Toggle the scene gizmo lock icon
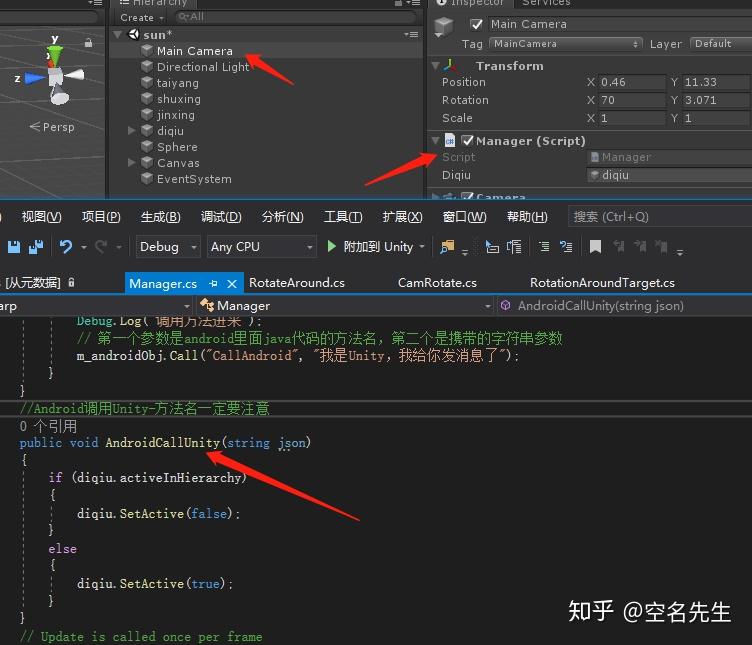752x645 pixels. pyautogui.click(x=88, y=43)
